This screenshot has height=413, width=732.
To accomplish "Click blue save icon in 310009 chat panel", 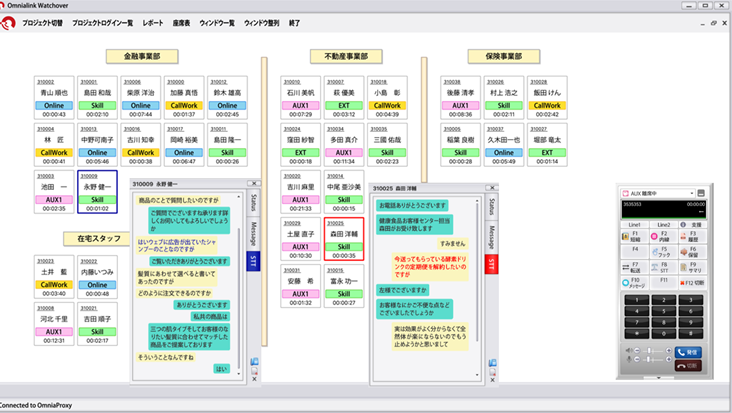I will coord(254,361).
